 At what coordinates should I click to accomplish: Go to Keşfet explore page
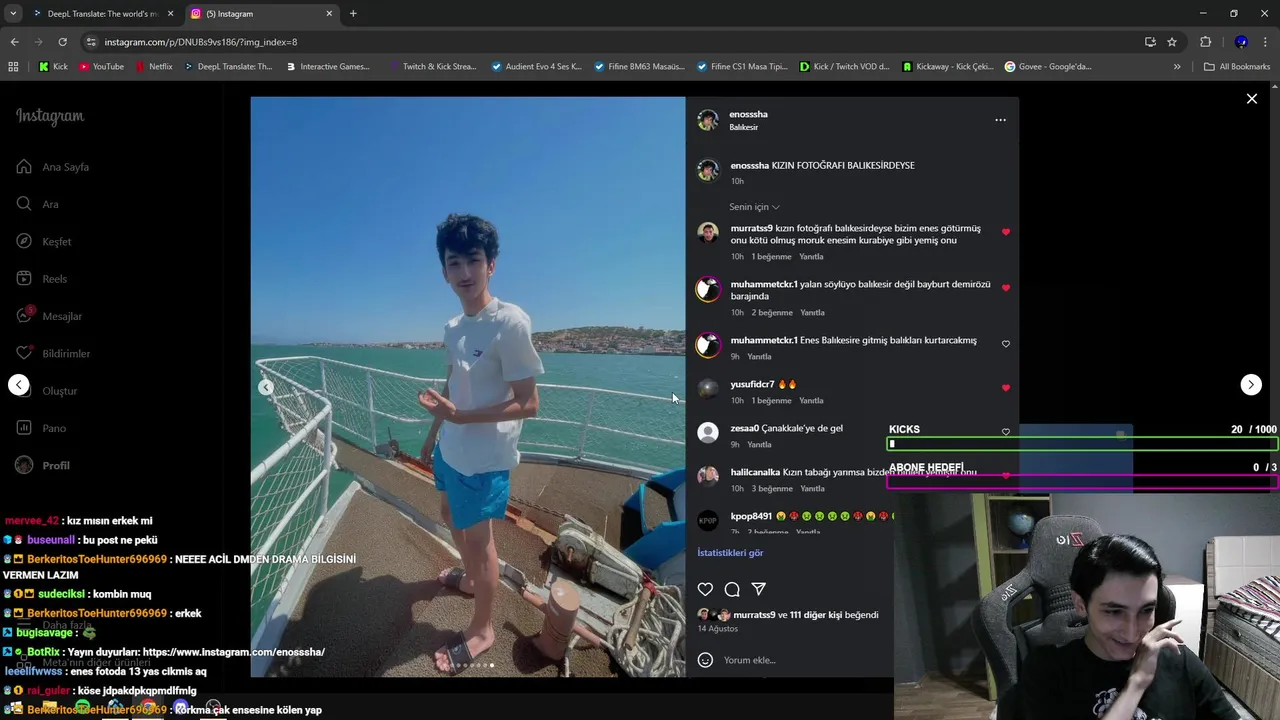pyautogui.click(x=44, y=241)
